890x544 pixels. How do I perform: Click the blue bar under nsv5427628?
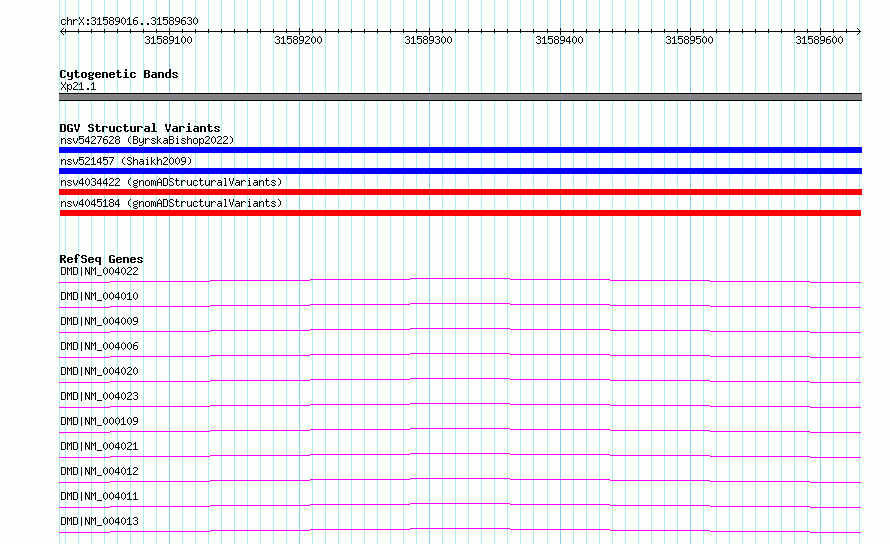(460, 150)
